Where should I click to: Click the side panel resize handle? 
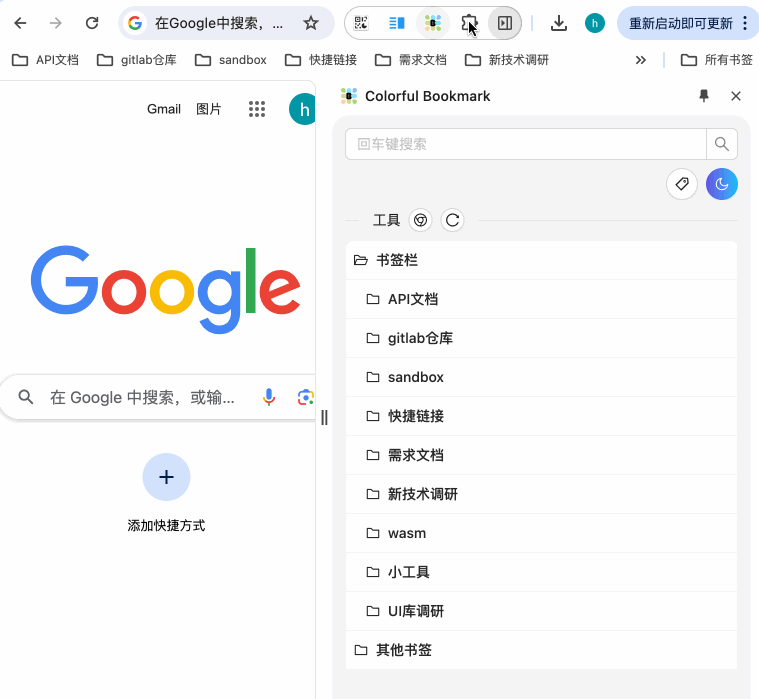[x=324, y=417]
